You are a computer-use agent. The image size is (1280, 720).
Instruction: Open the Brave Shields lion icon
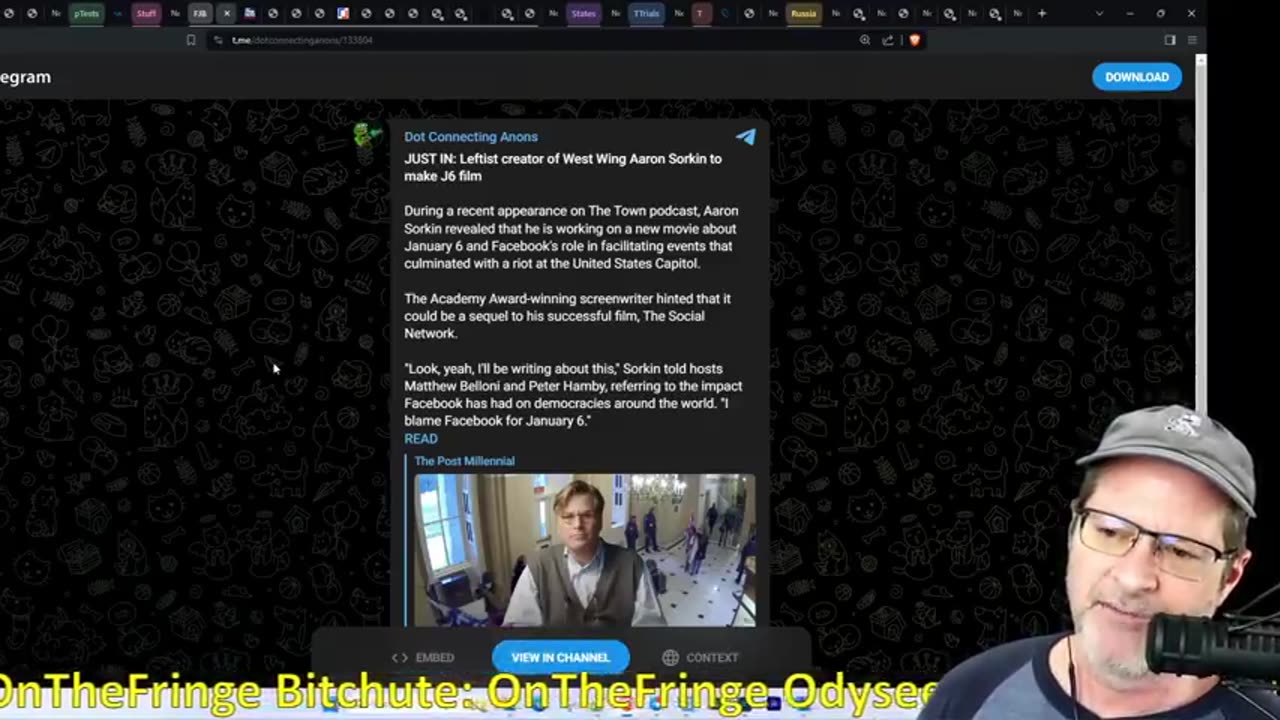click(x=914, y=40)
